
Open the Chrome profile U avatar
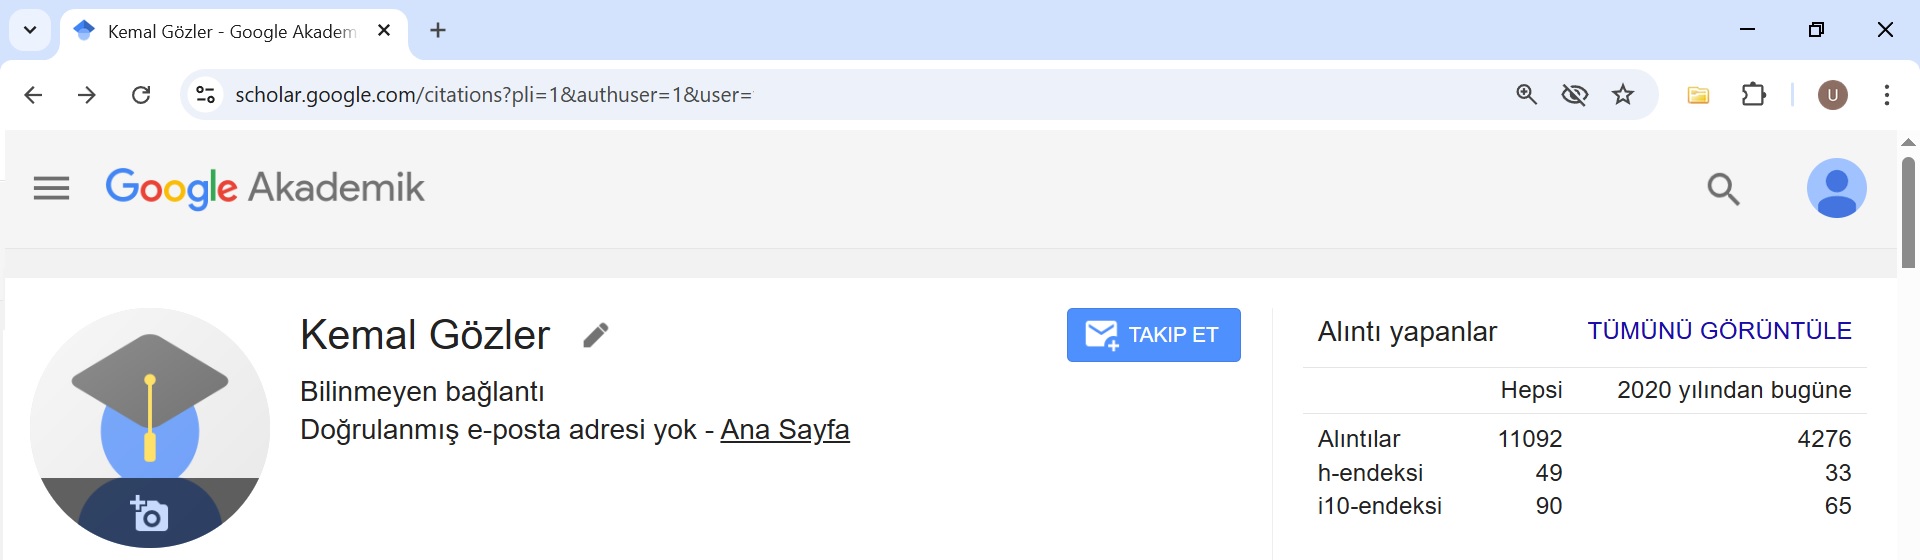(1832, 95)
